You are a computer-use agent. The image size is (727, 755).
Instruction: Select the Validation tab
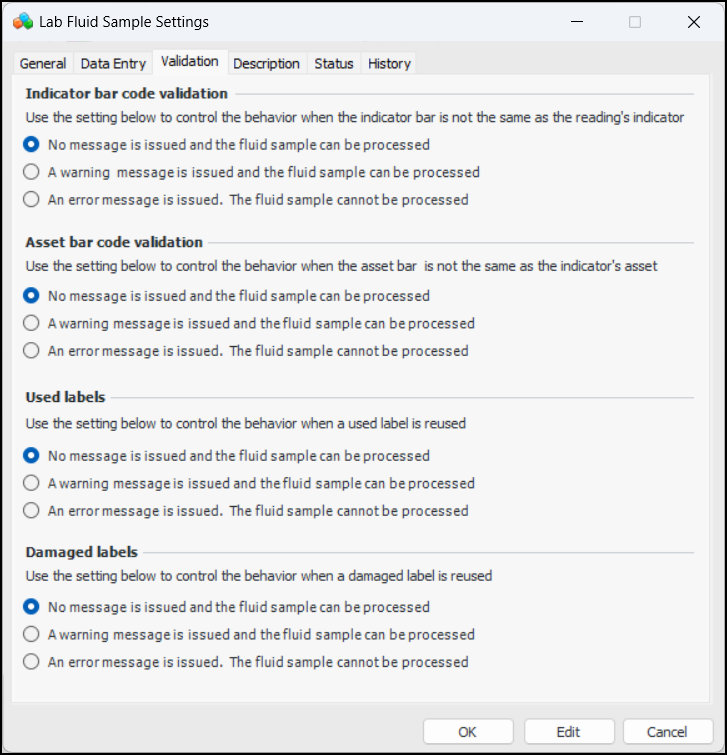coord(189,61)
